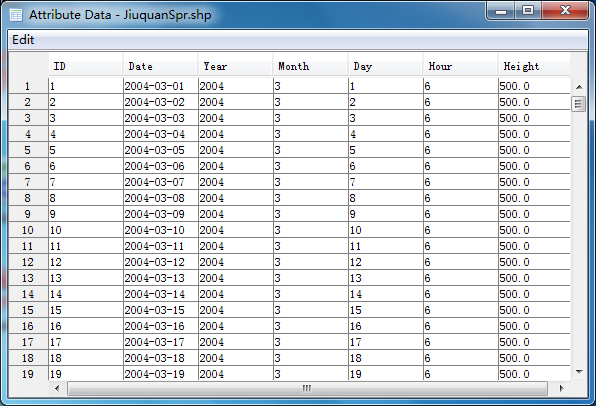Click the date cell 2004-03-04
The image size is (596, 406).
pos(161,134)
